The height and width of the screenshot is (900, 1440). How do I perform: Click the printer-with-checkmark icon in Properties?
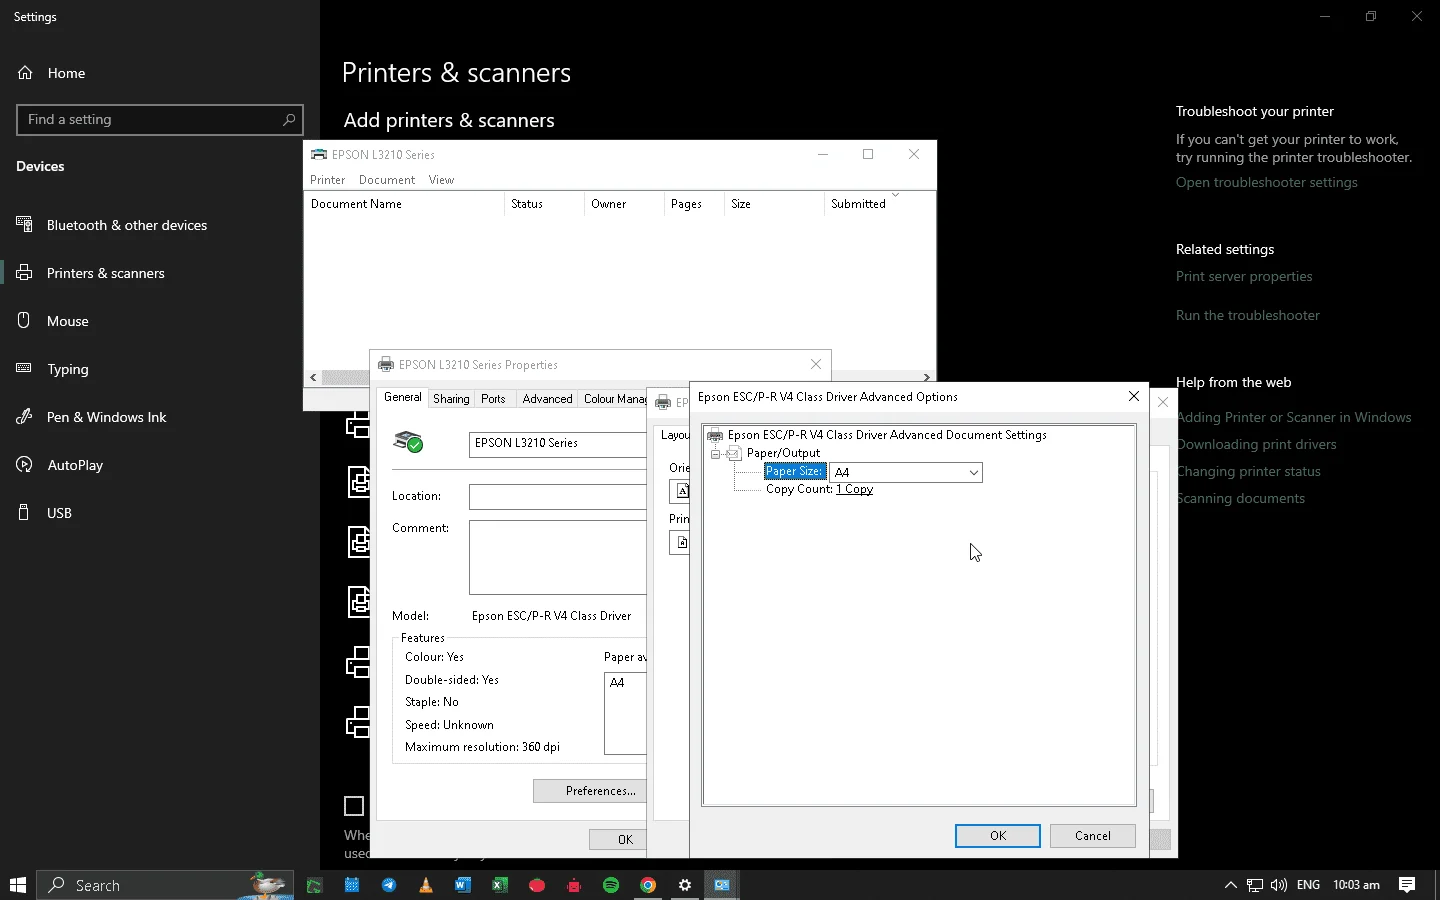pos(408,441)
